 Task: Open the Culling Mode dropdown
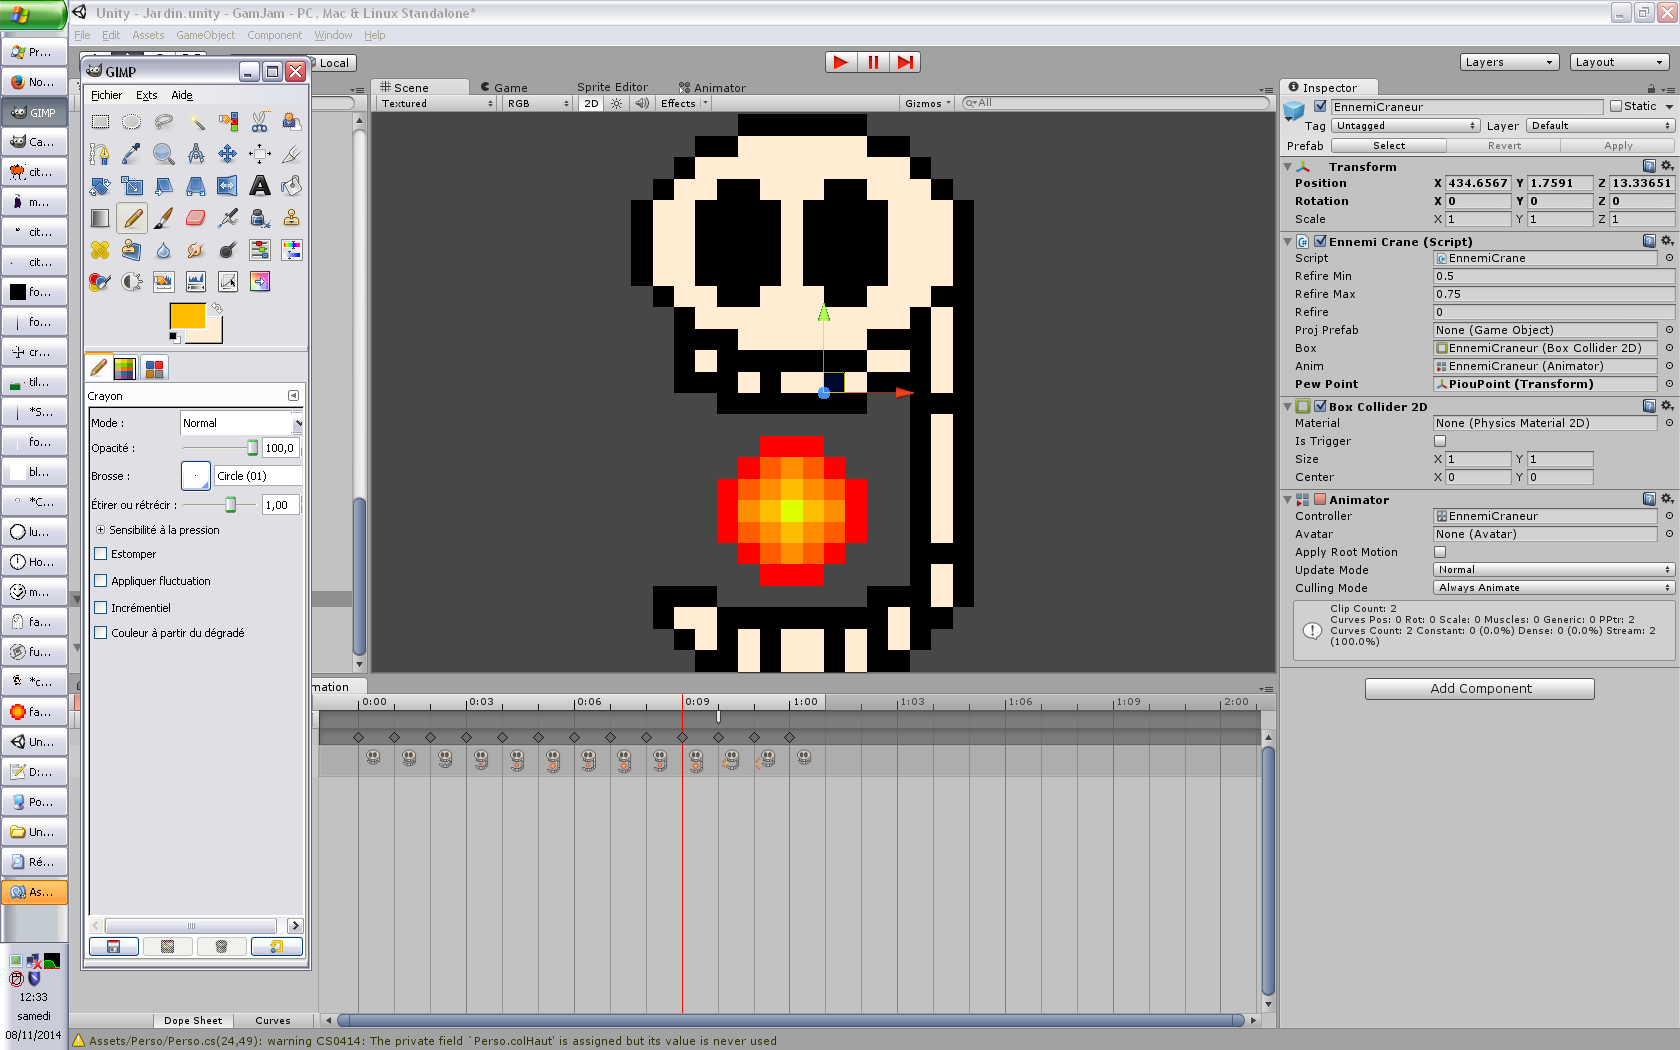pos(1553,588)
